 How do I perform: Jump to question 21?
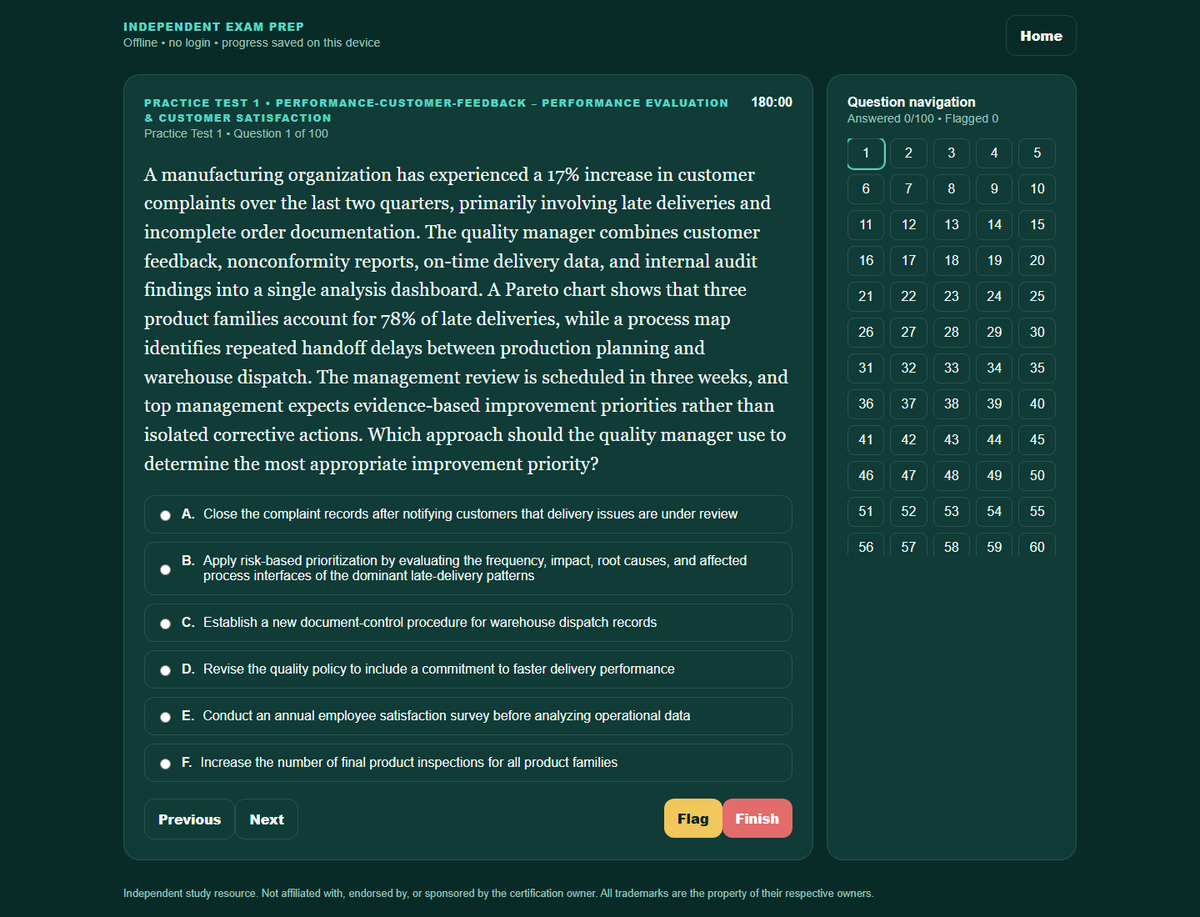[x=866, y=297]
